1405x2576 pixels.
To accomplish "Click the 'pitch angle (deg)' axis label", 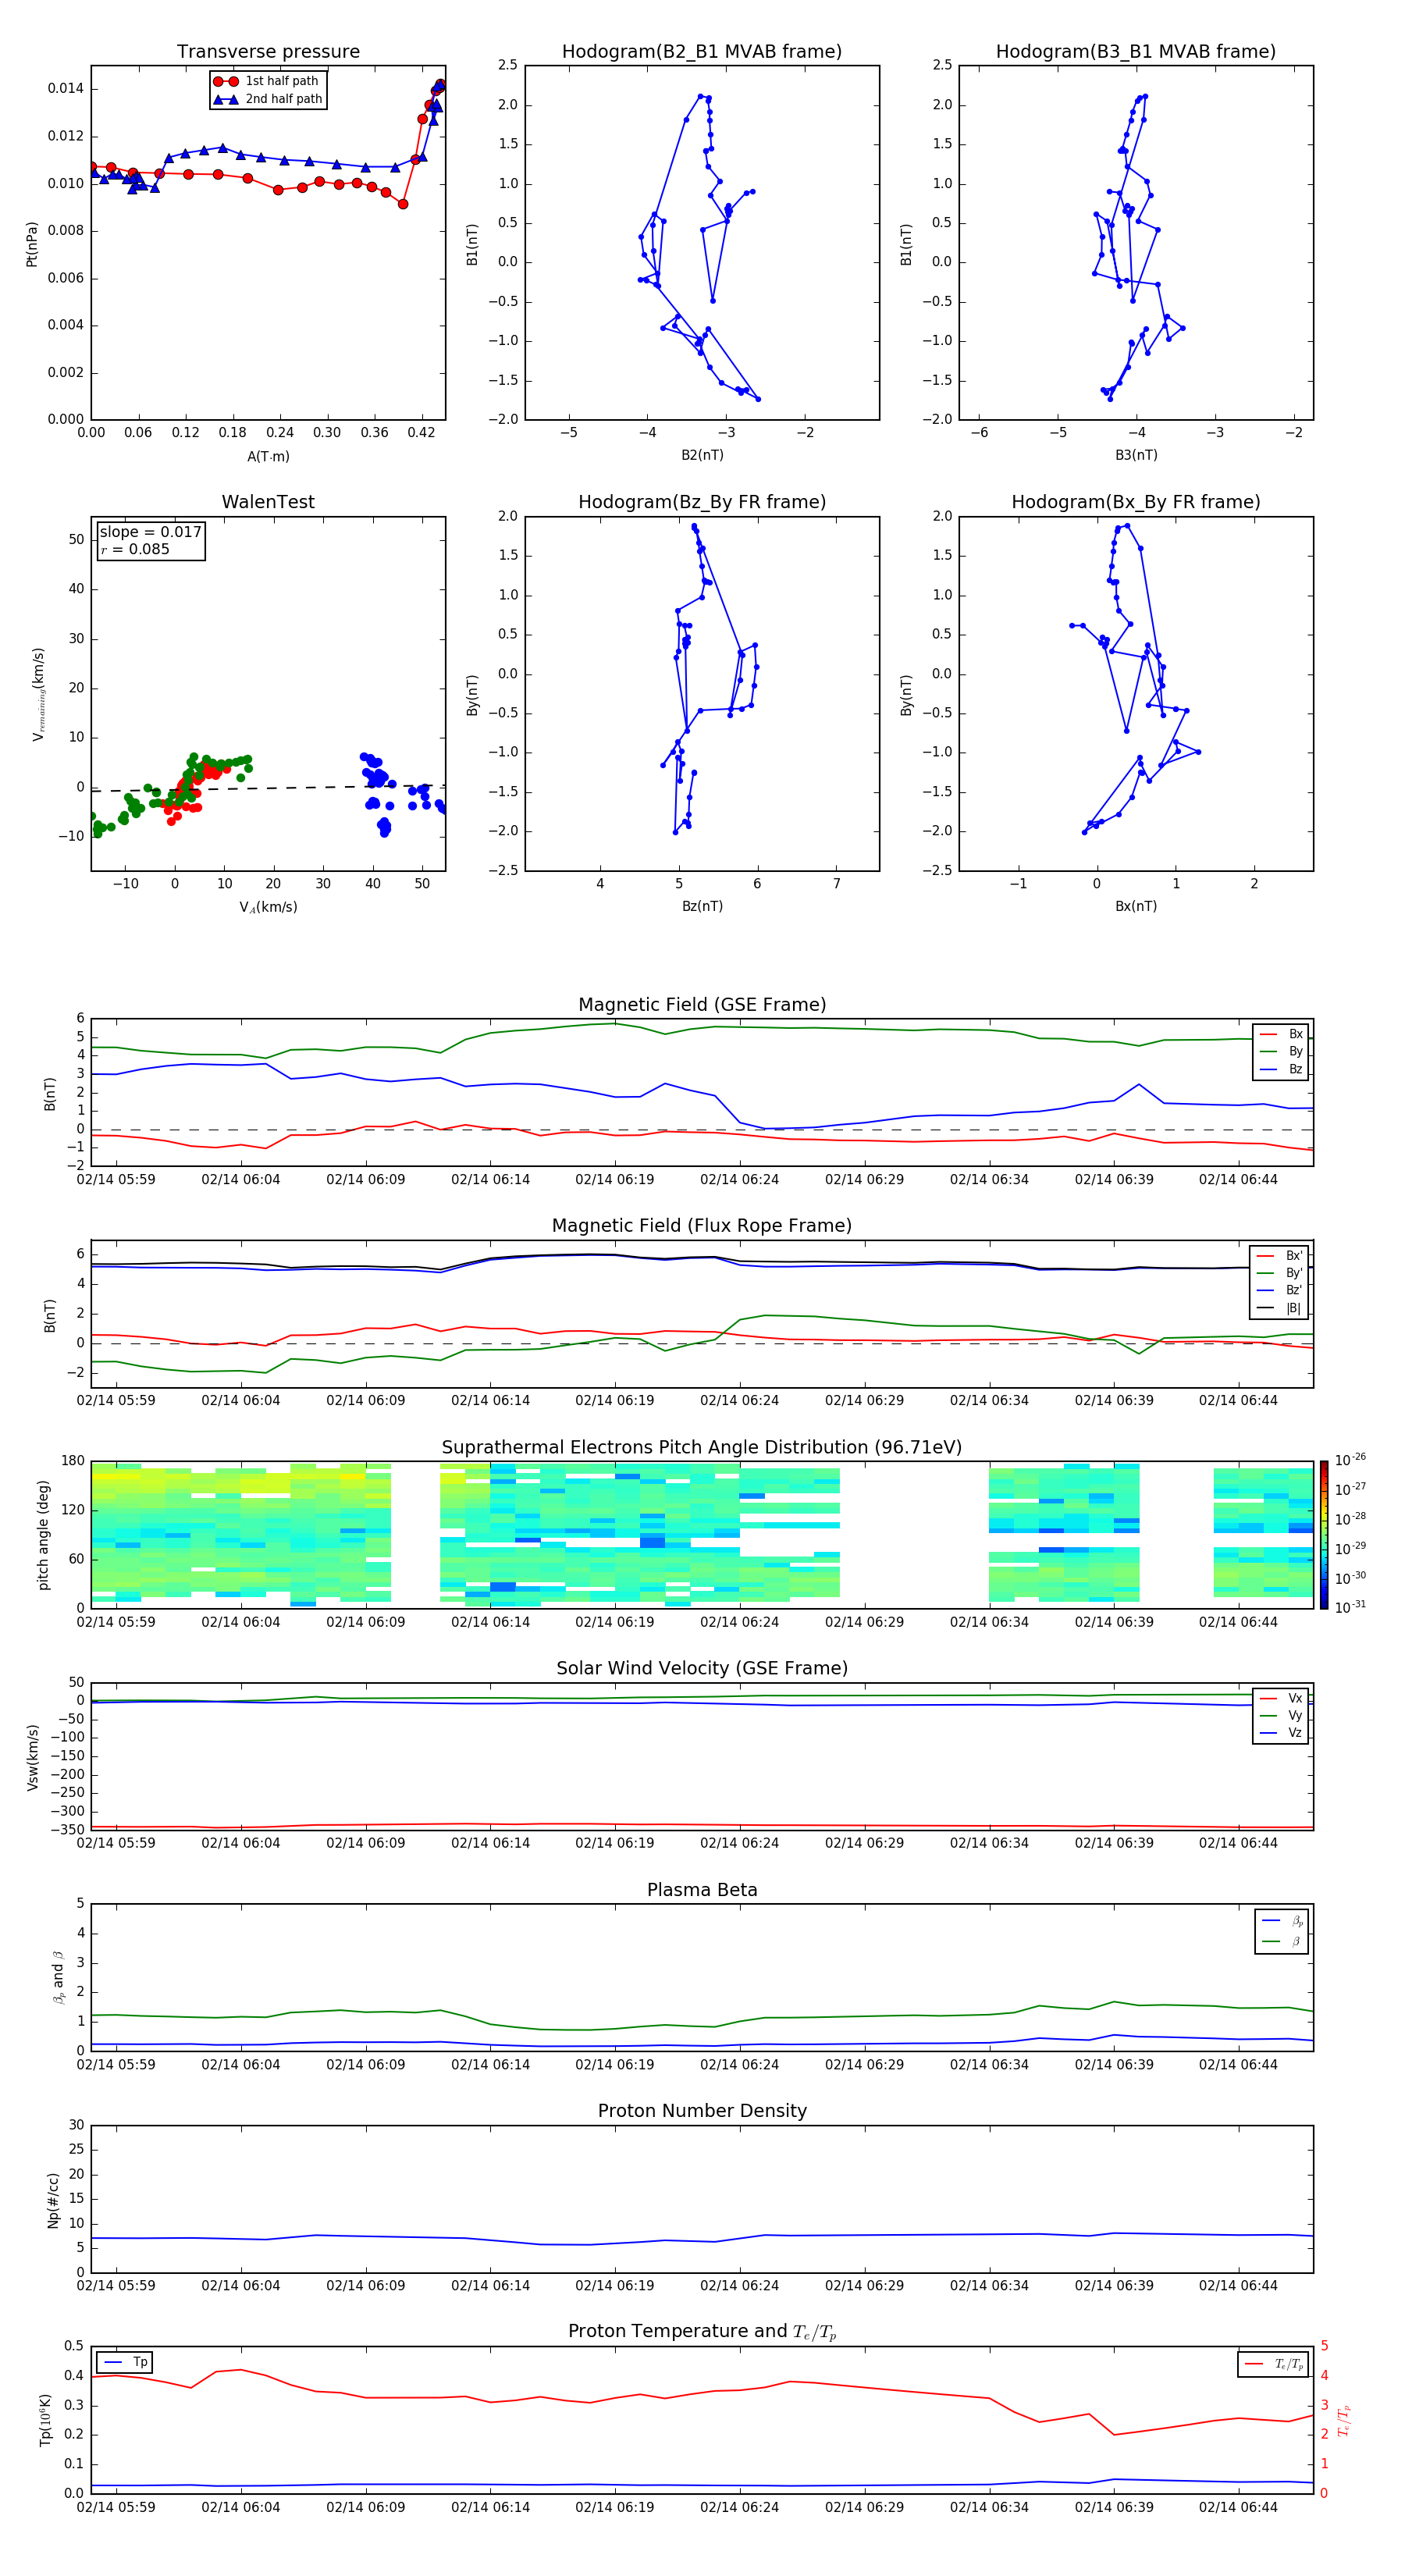I will tap(43, 1535).
